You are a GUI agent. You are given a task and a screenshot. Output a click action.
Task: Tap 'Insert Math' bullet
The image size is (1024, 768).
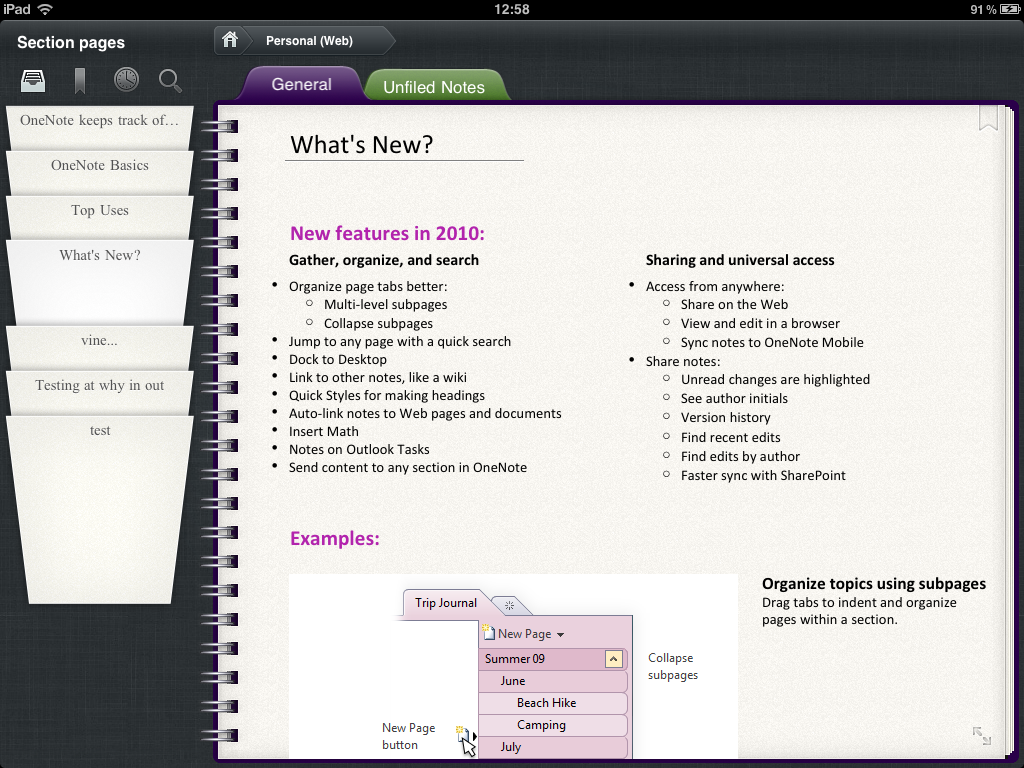(x=323, y=431)
